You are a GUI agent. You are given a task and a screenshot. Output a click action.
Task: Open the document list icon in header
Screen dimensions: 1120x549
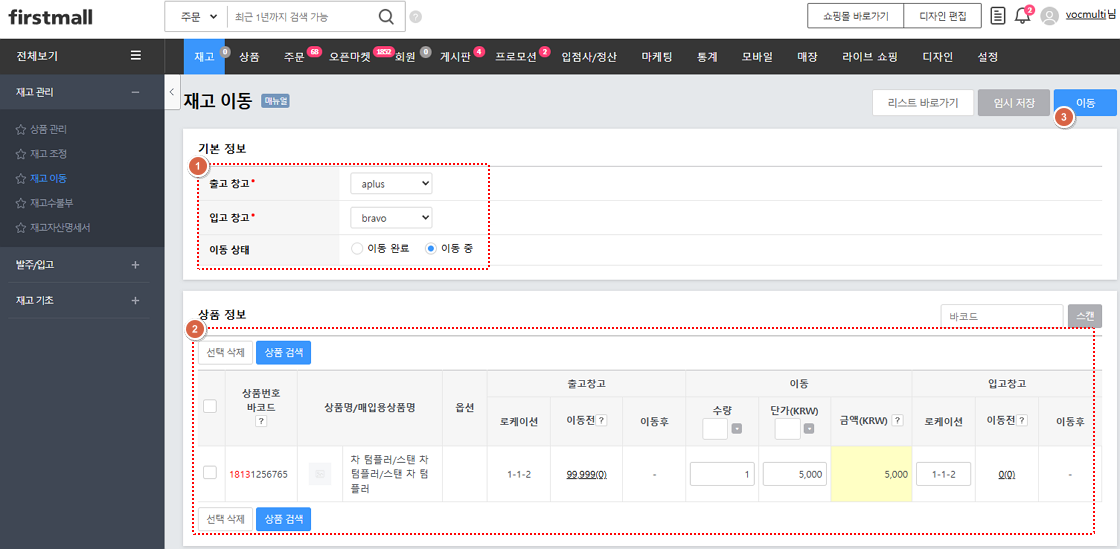click(998, 16)
